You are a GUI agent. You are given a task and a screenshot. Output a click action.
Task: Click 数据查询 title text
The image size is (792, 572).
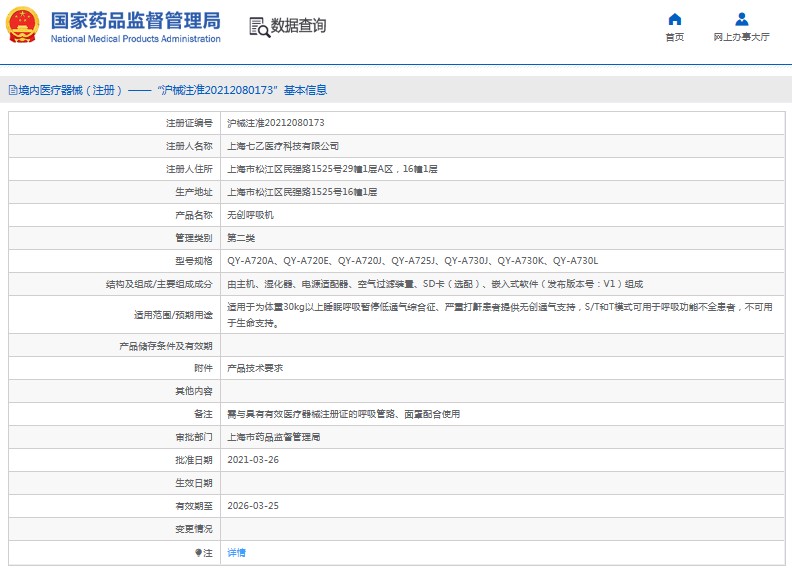[x=299, y=25]
